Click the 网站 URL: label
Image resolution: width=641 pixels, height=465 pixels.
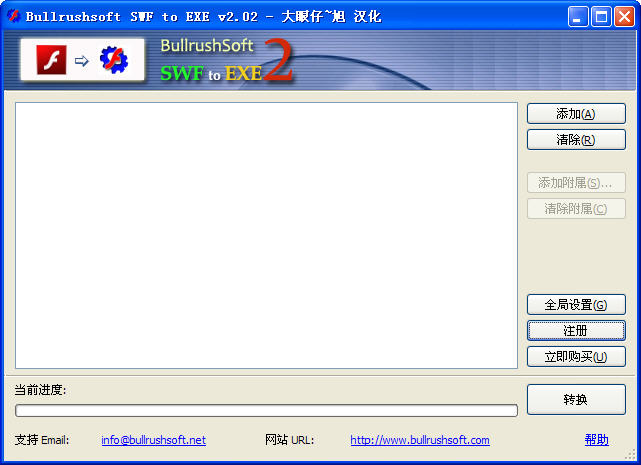point(289,440)
